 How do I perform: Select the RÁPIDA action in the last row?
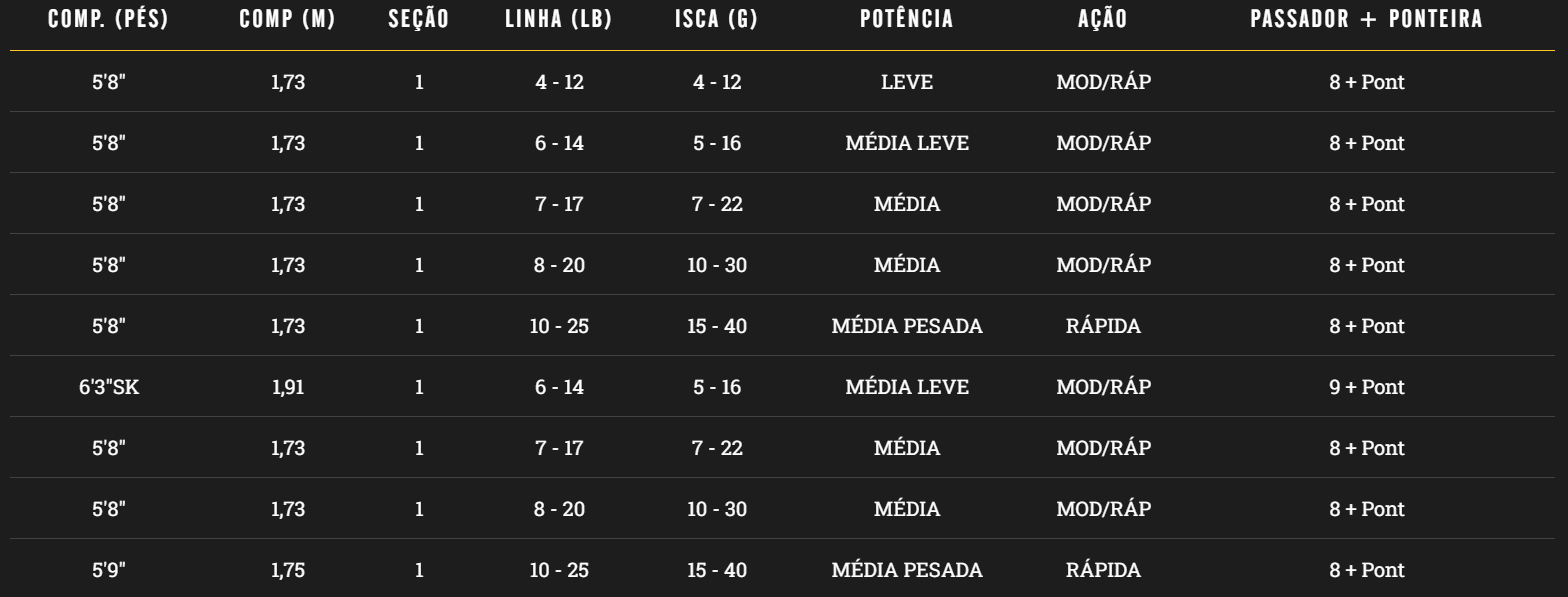pos(1103,570)
